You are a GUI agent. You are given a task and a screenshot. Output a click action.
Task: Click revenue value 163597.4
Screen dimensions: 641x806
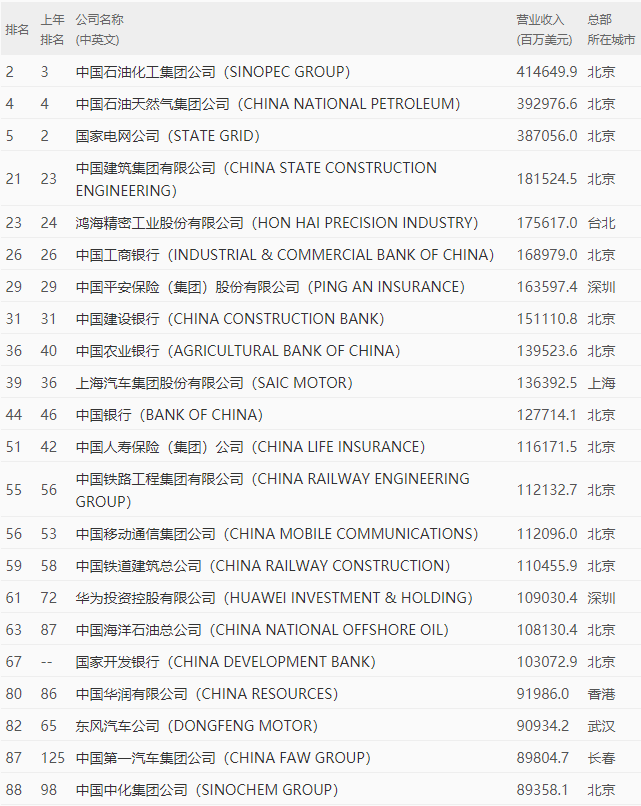coord(547,286)
